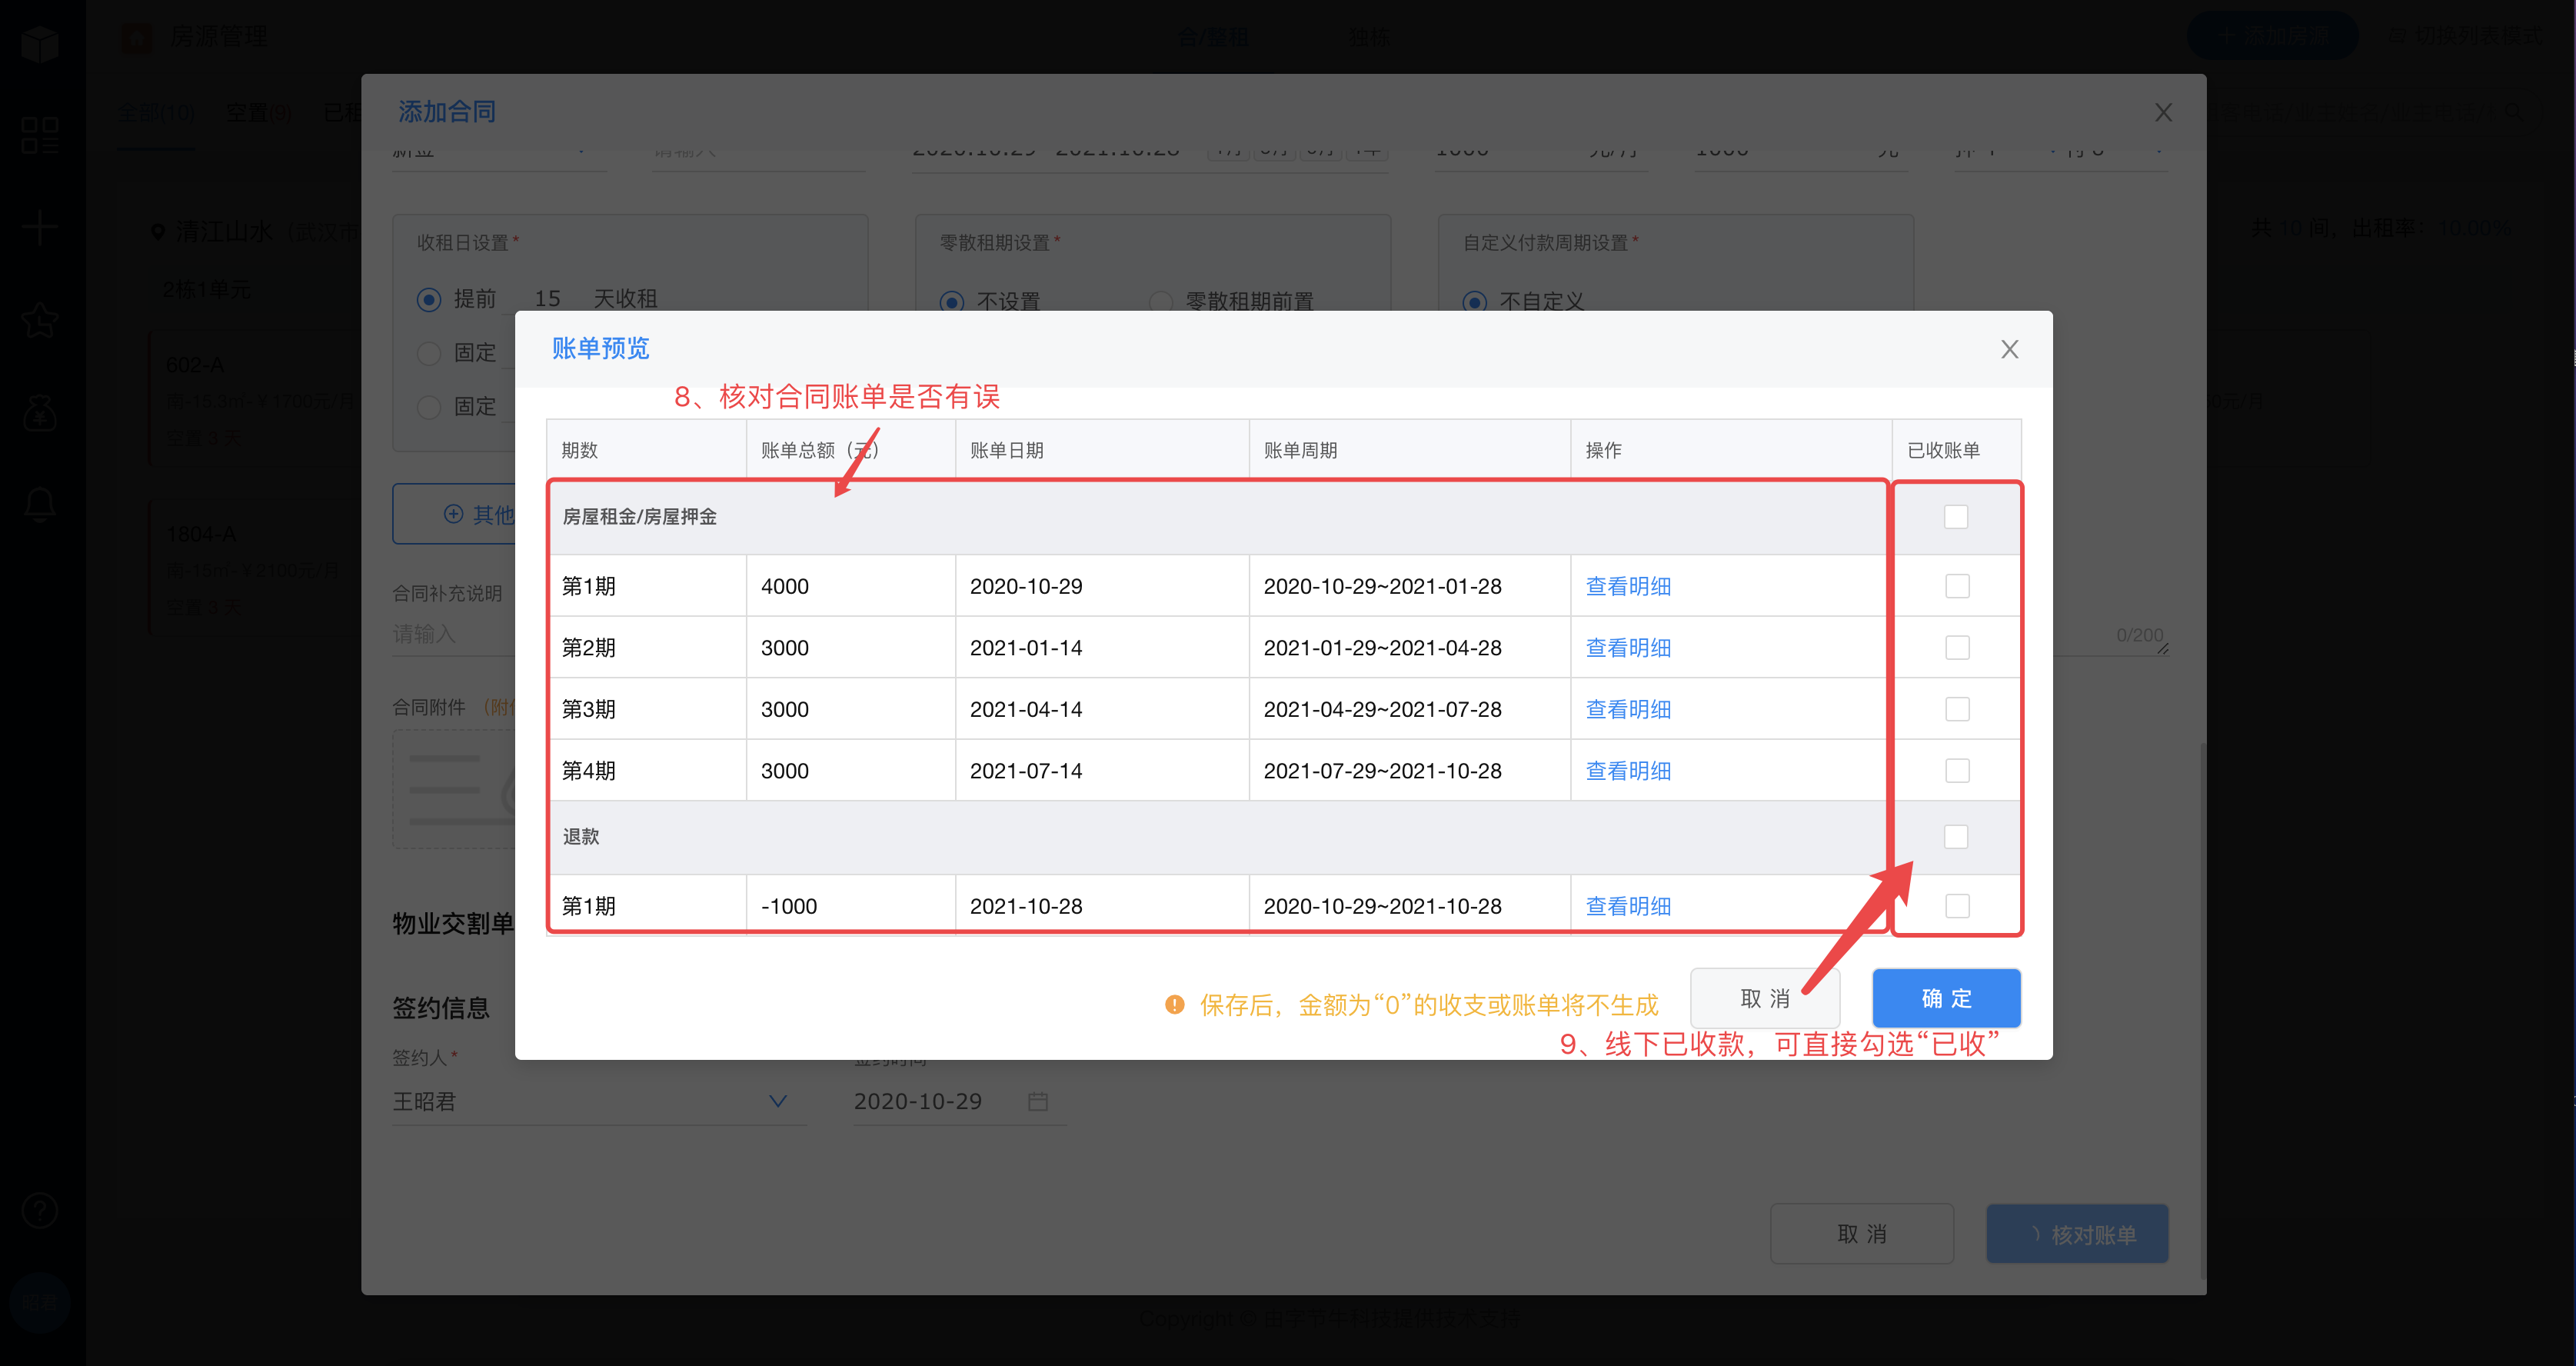Cancel the 添加合同 dialog

pos(1862,1234)
